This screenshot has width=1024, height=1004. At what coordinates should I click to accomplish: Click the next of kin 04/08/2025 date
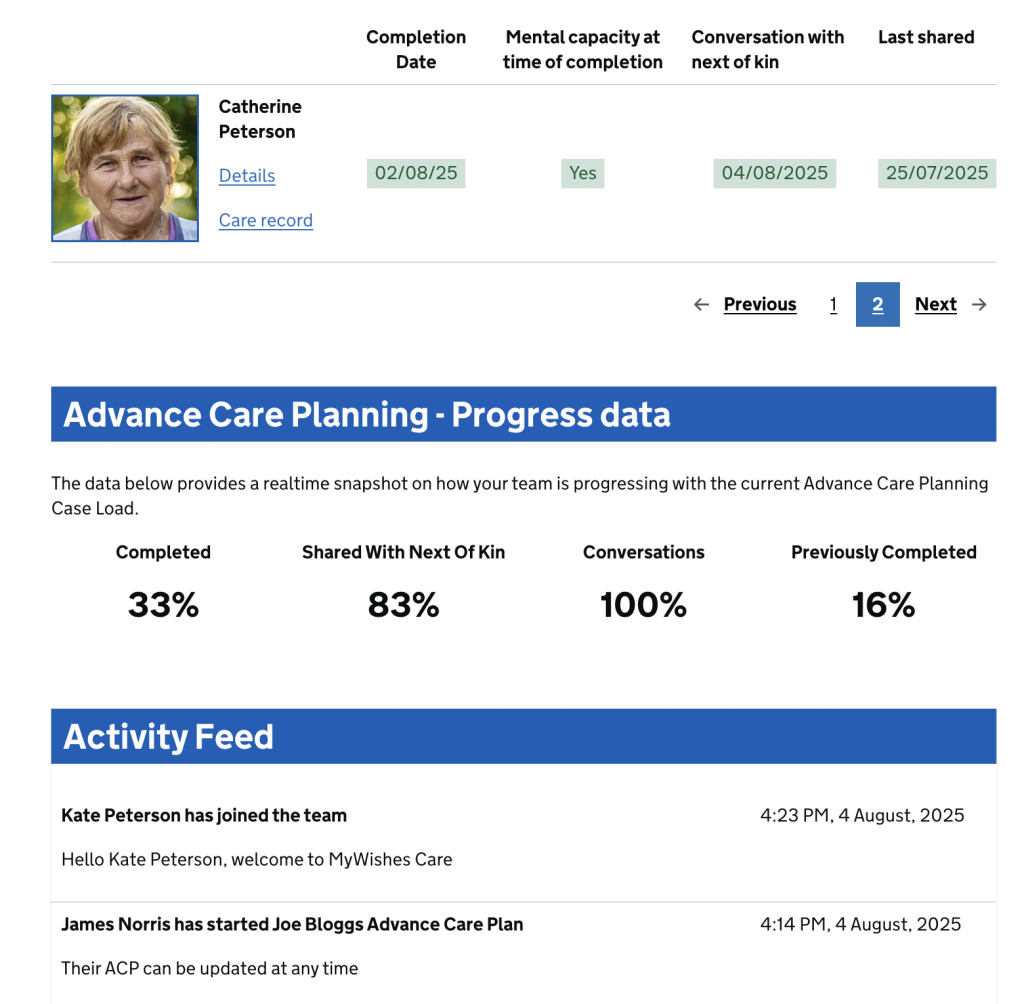coord(775,173)
